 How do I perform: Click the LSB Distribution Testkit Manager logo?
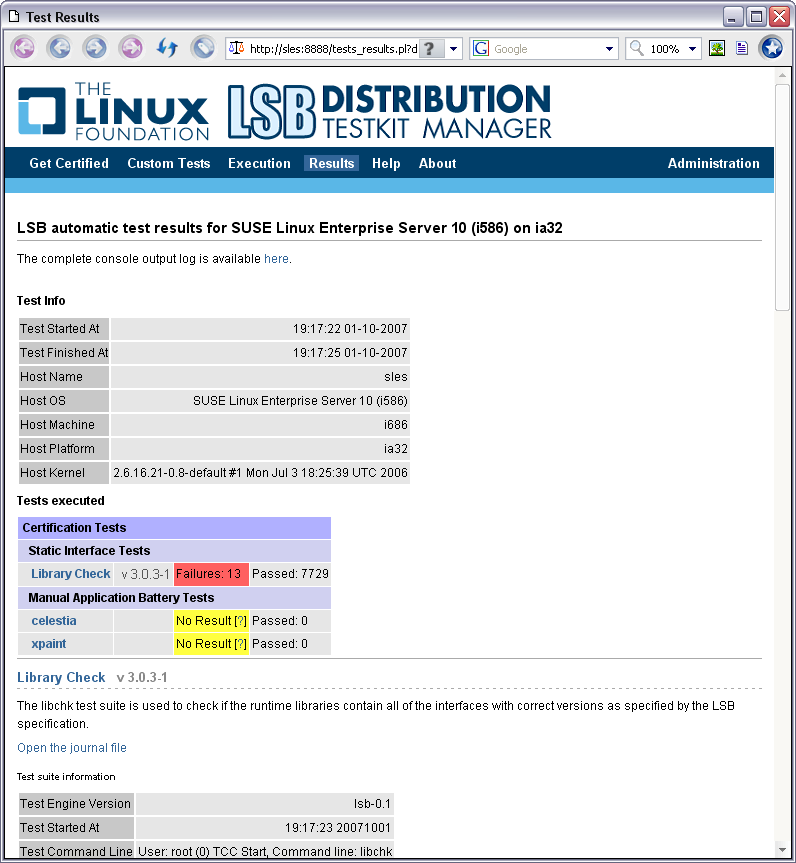[390, 111]
